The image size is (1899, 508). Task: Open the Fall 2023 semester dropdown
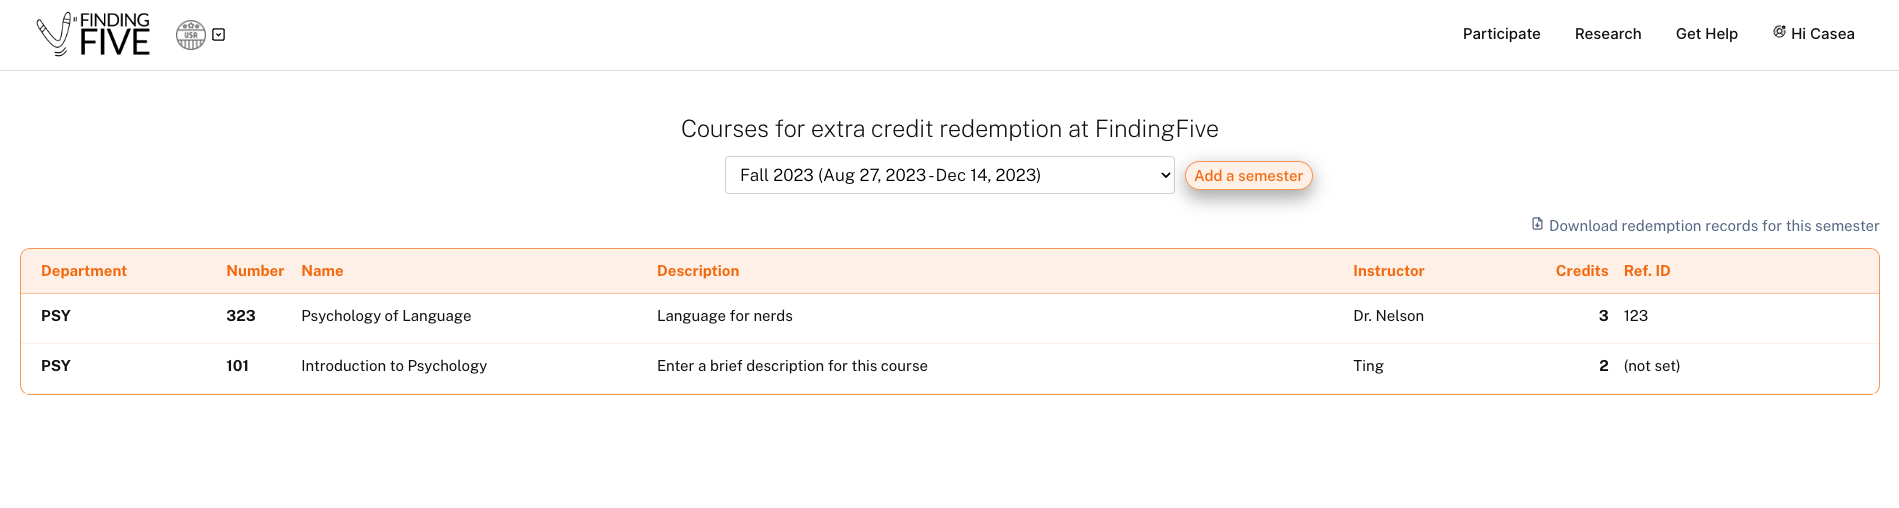tap(949, 175)
